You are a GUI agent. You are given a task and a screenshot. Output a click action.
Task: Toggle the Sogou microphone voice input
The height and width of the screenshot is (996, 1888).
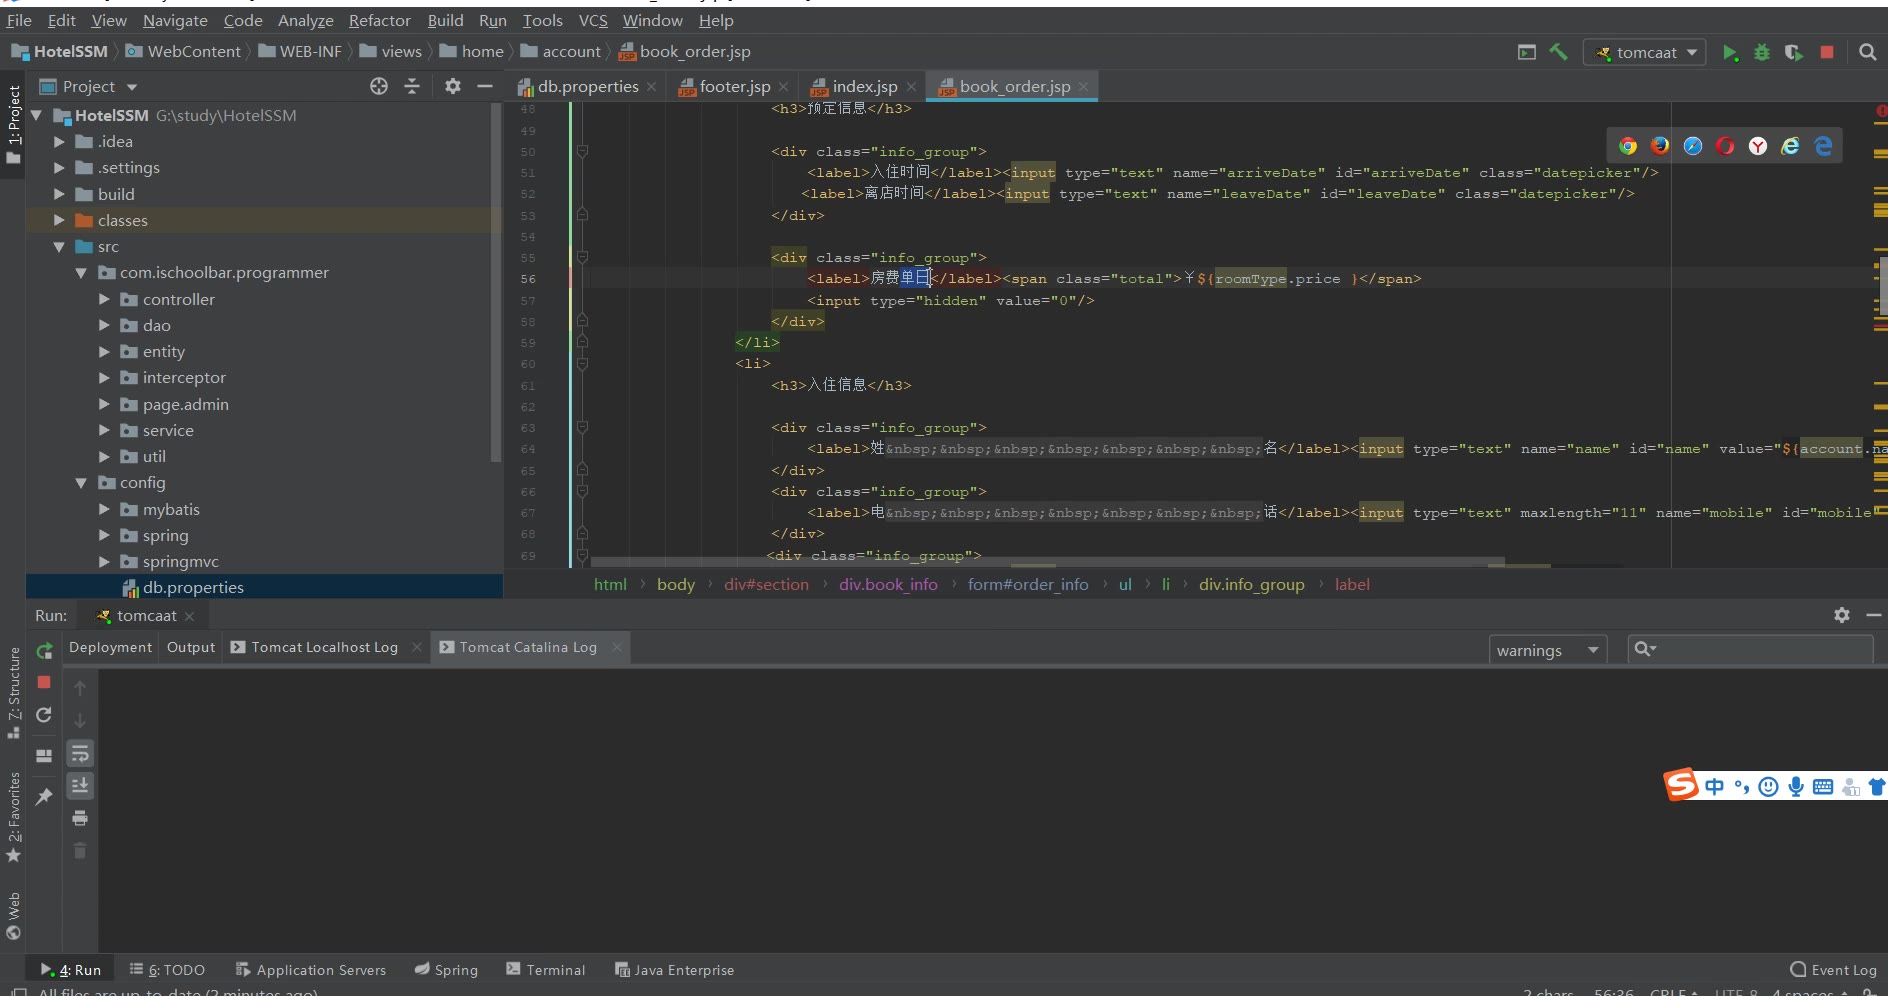(1796, 787)
